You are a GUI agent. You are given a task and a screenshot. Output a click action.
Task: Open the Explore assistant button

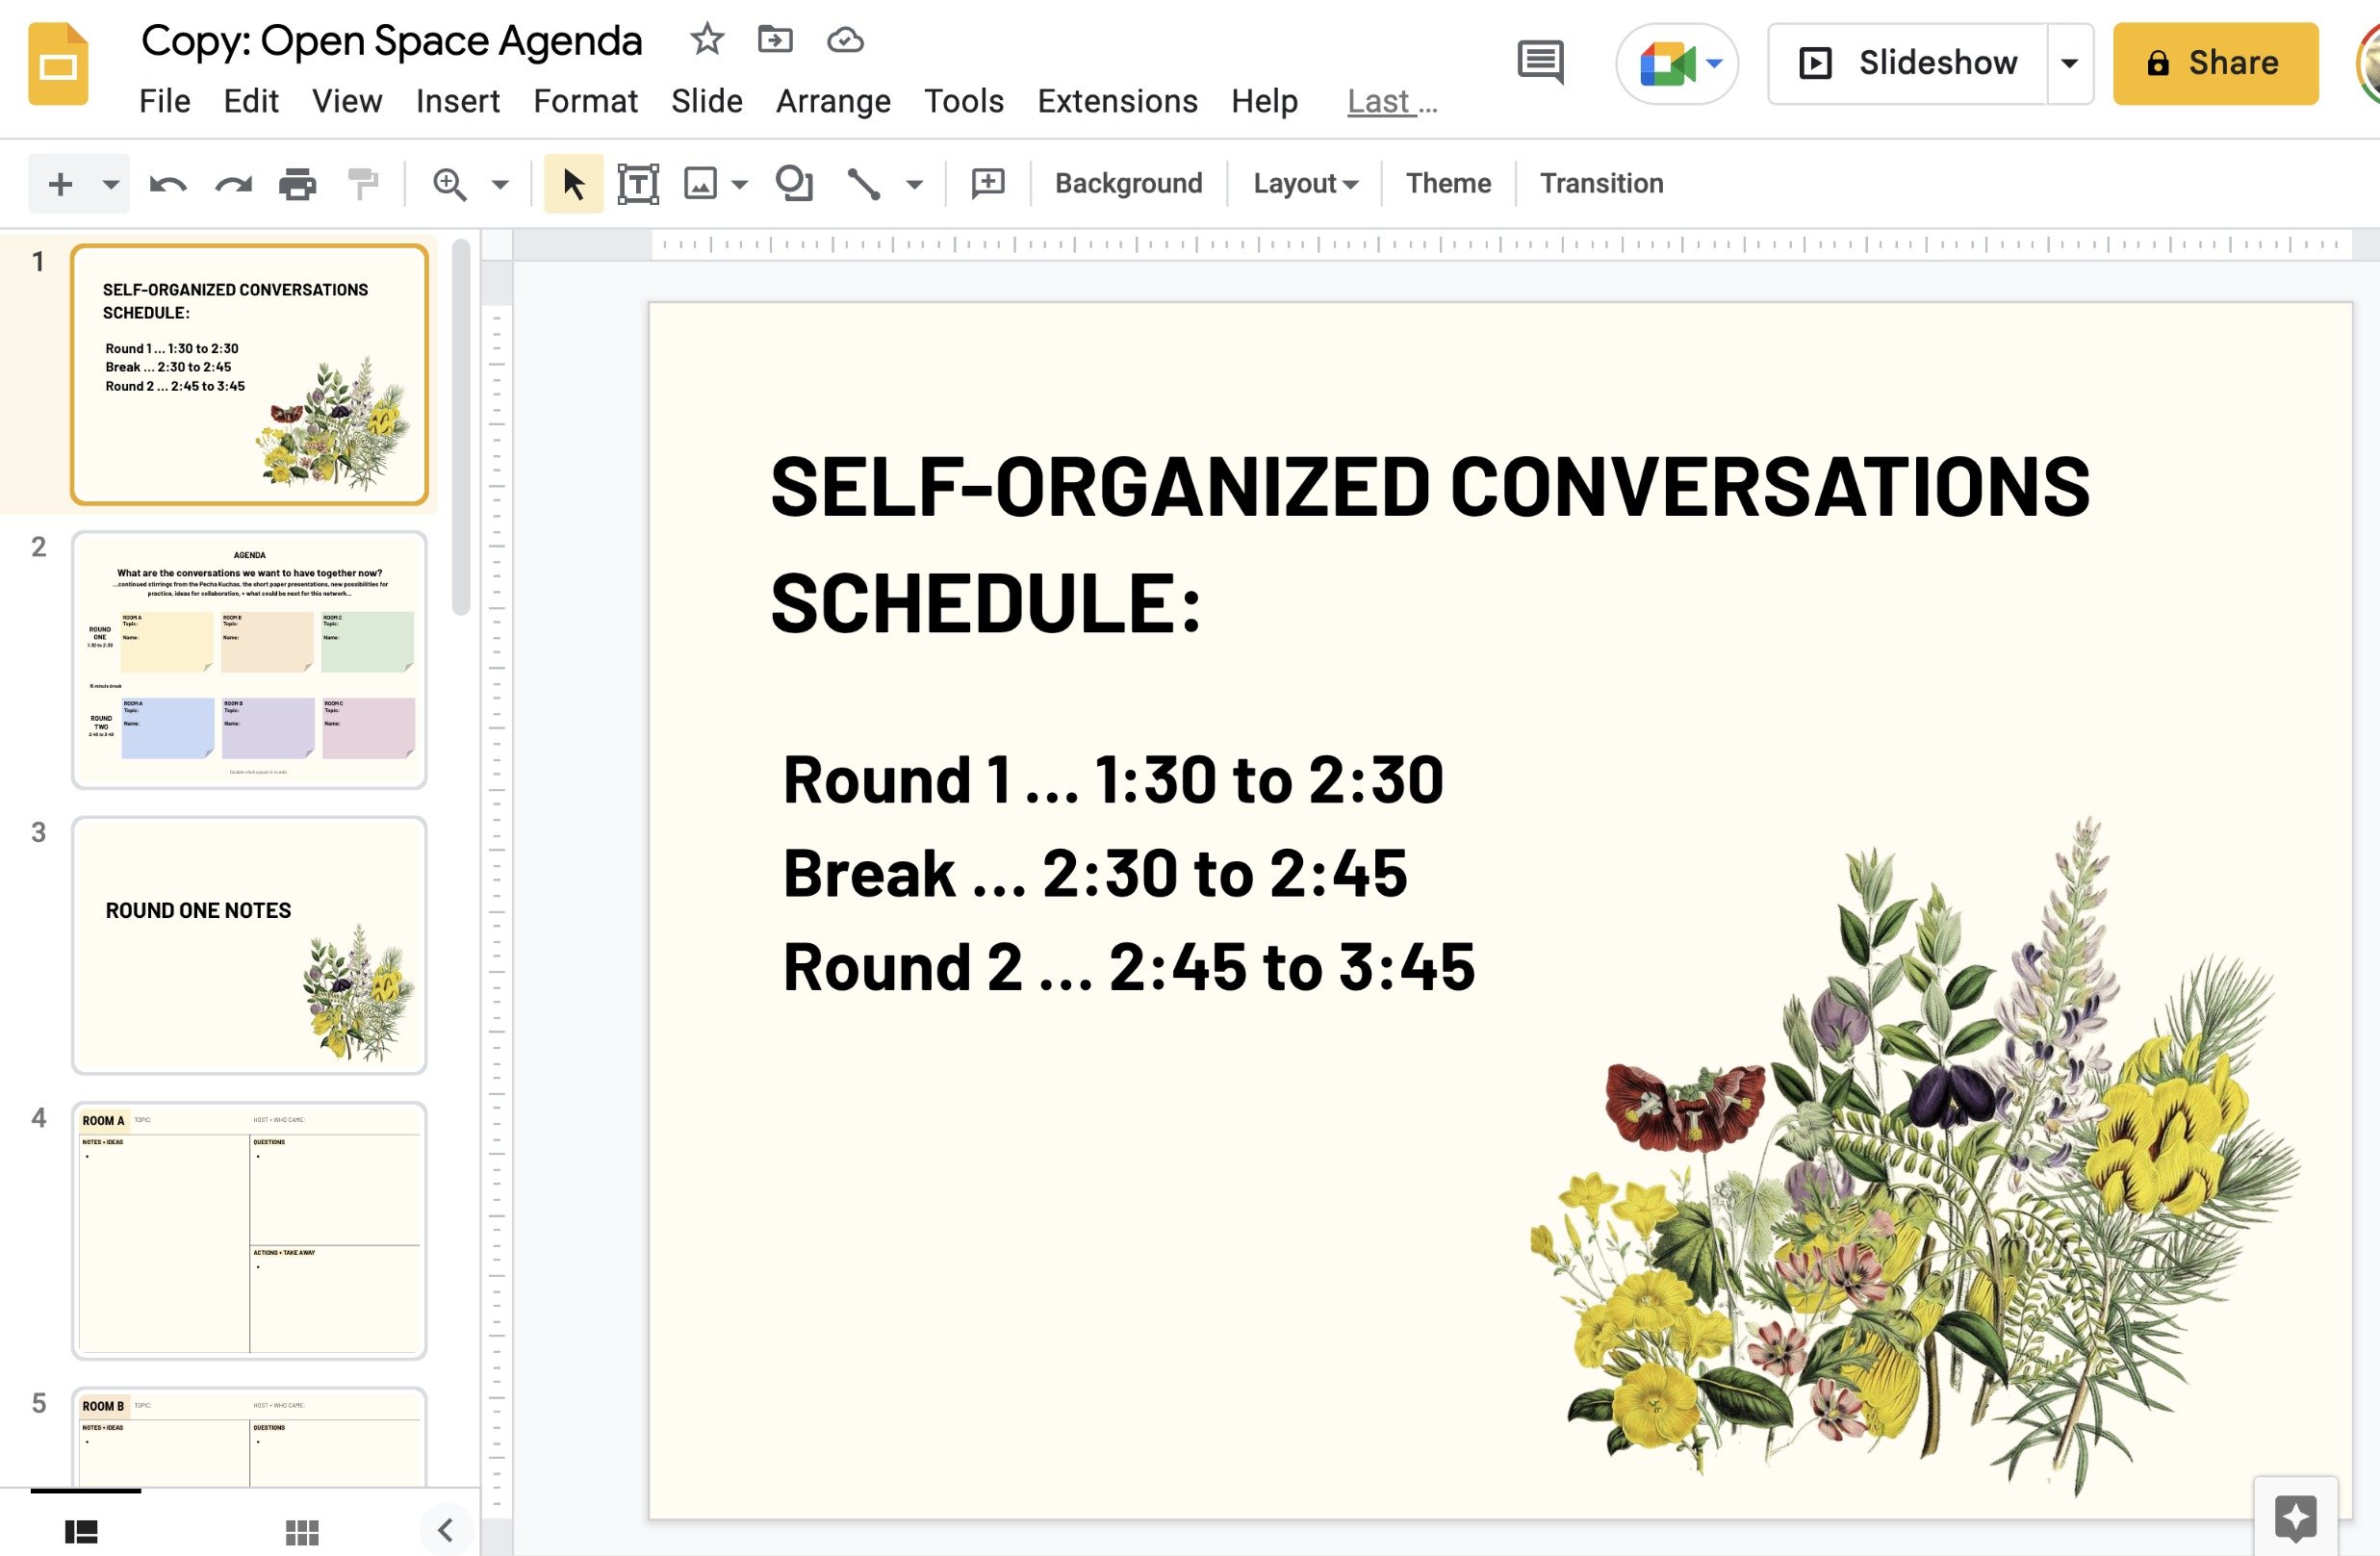(x=2296, y=1518)
